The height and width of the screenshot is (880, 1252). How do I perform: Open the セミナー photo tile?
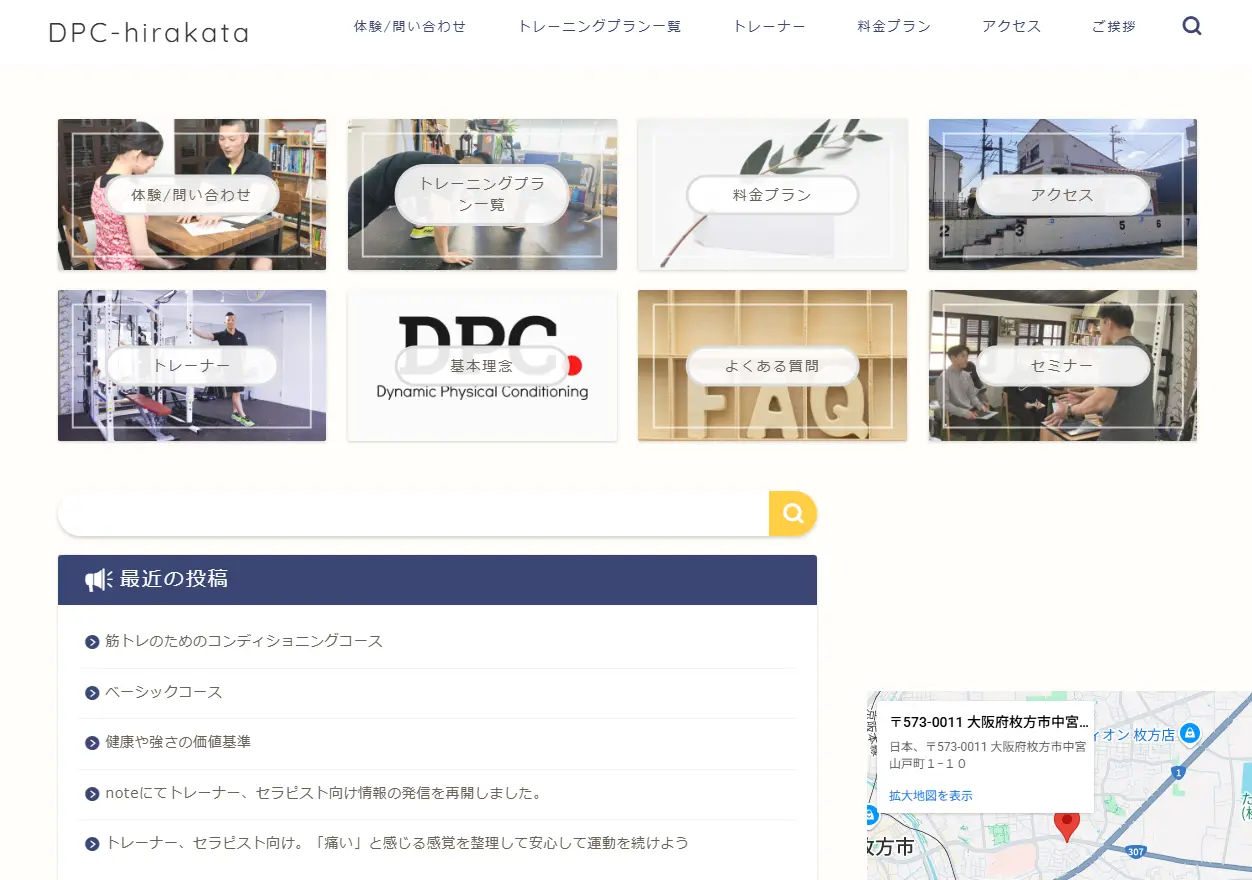[x=1062, y=366]
